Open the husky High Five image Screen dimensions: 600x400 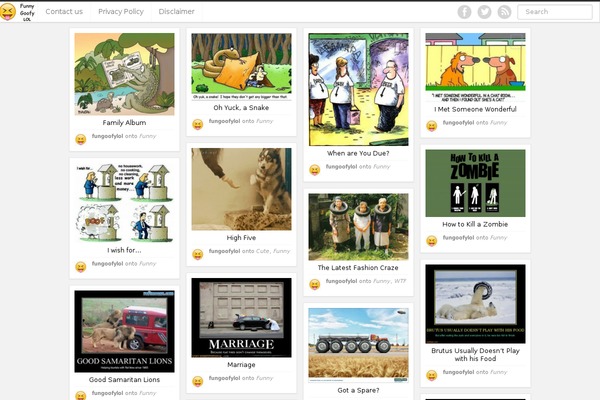[x=241, y=189]
